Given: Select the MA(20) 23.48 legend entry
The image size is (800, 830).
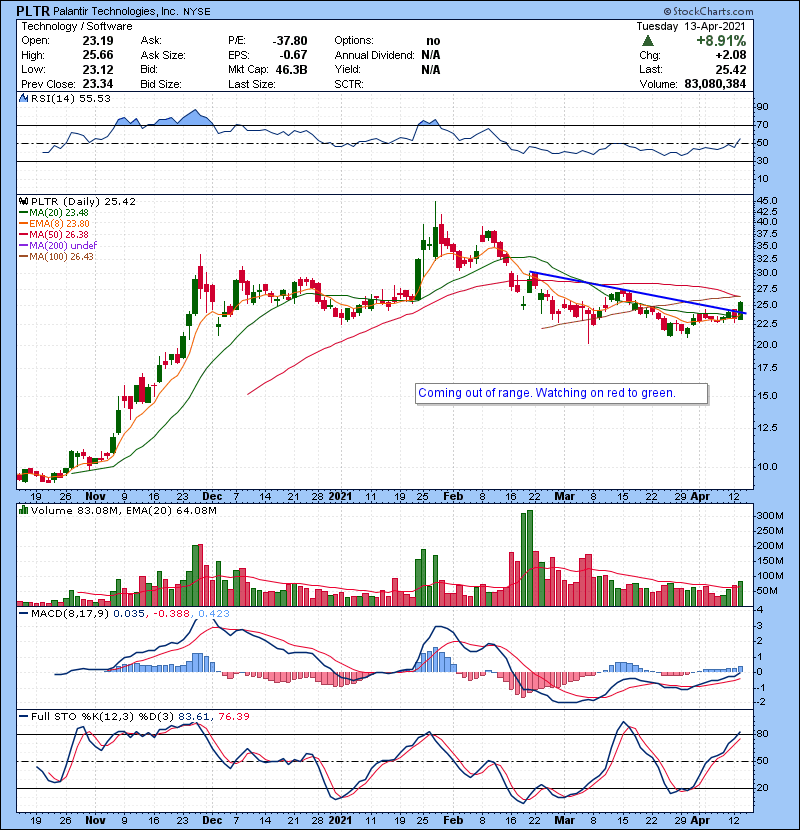Looking at the screenshot, I should point(53,213).
